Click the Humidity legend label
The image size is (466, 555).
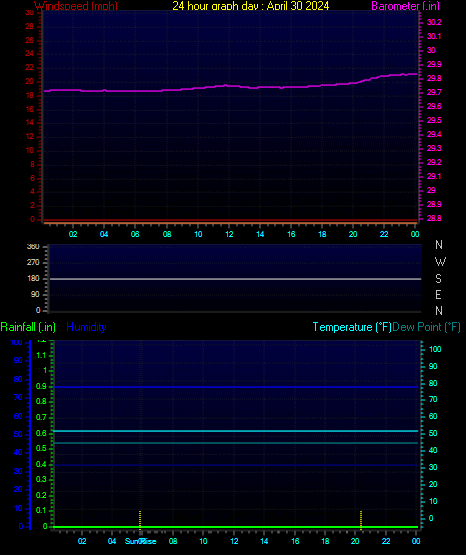(86, 327)
